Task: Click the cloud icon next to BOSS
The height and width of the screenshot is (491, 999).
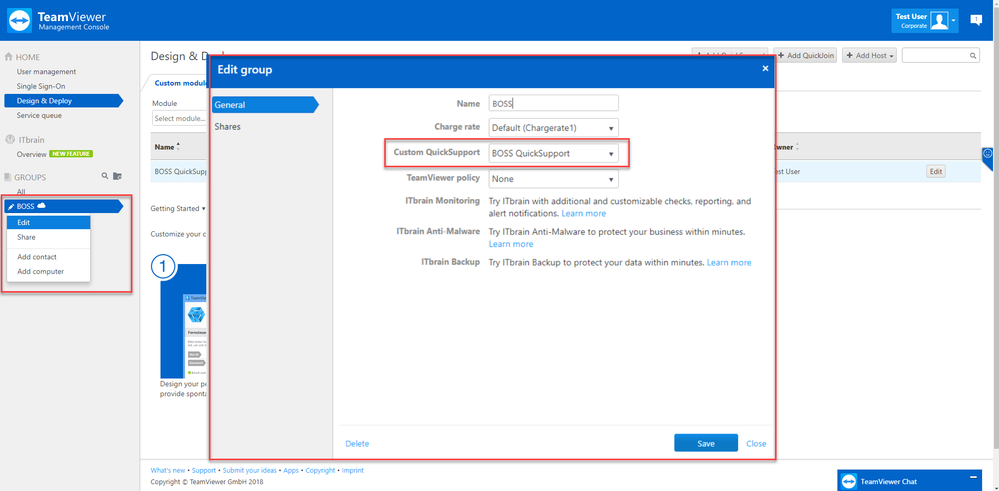Action: tap(42, 206)
